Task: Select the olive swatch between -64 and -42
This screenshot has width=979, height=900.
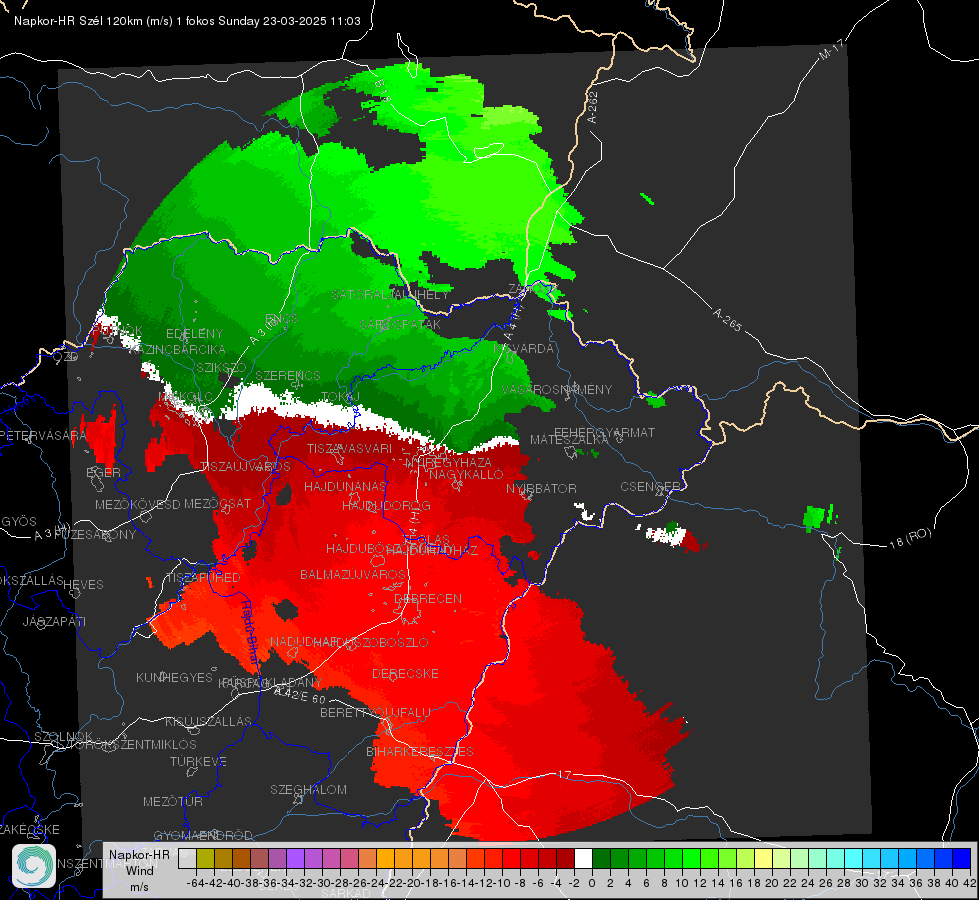Action: pyautogui.click(x=205, y=858)
